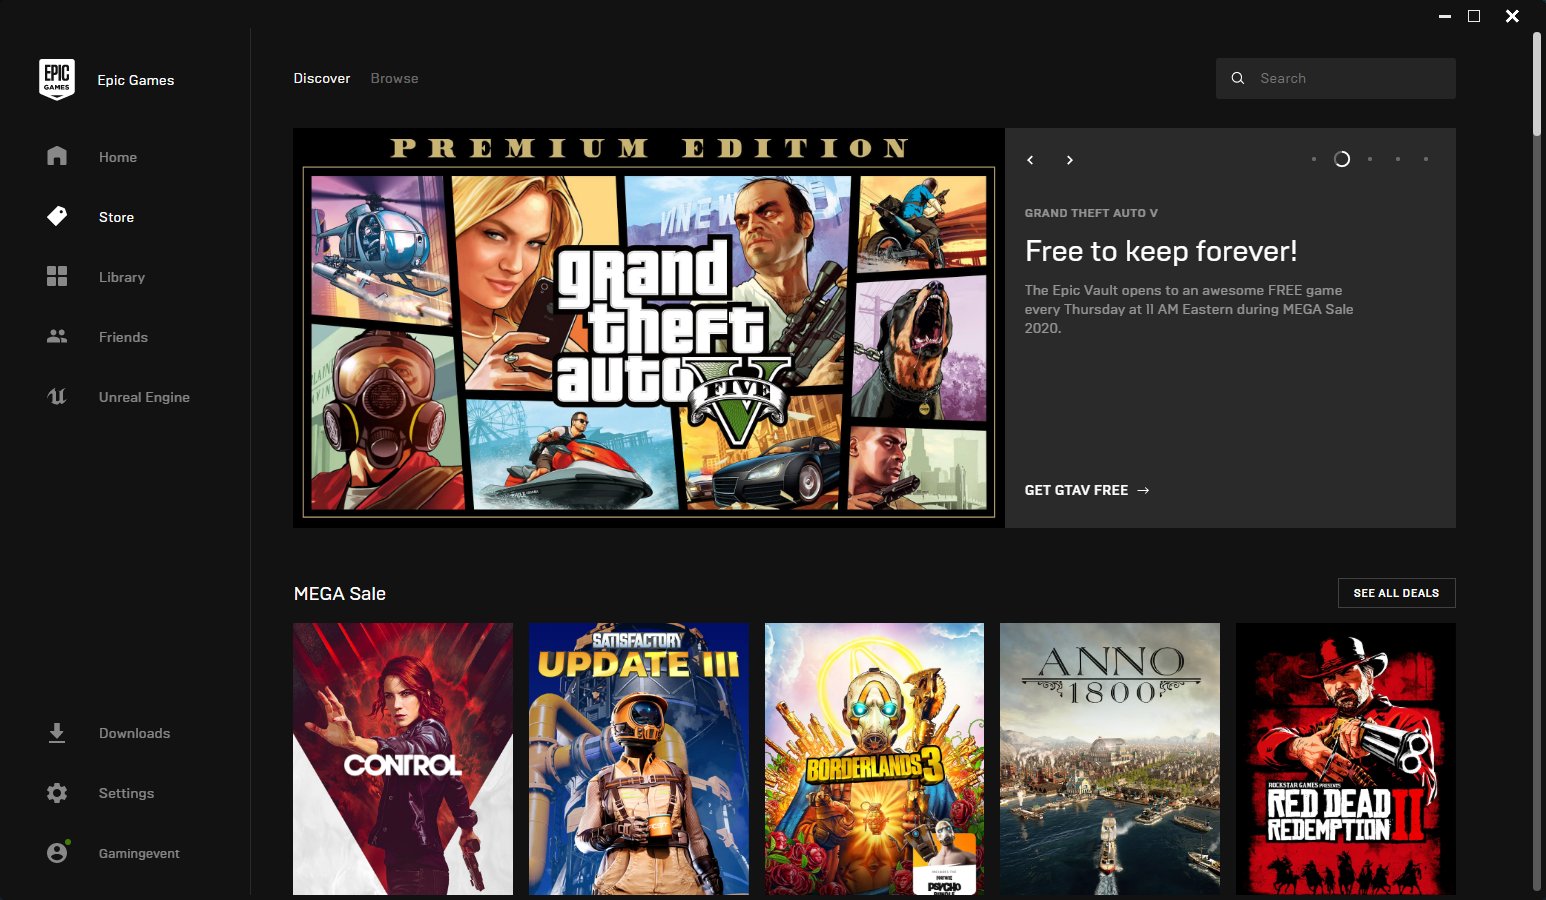Jump to the third carousel slide dot
1546x900 pixels.
(1370, 159)
